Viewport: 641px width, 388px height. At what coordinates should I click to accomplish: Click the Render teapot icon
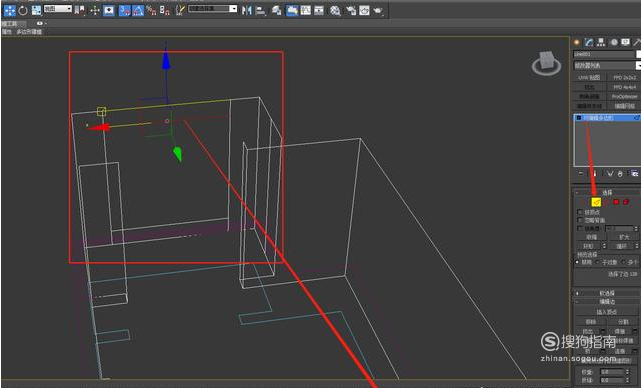click(x=378, y=10)
